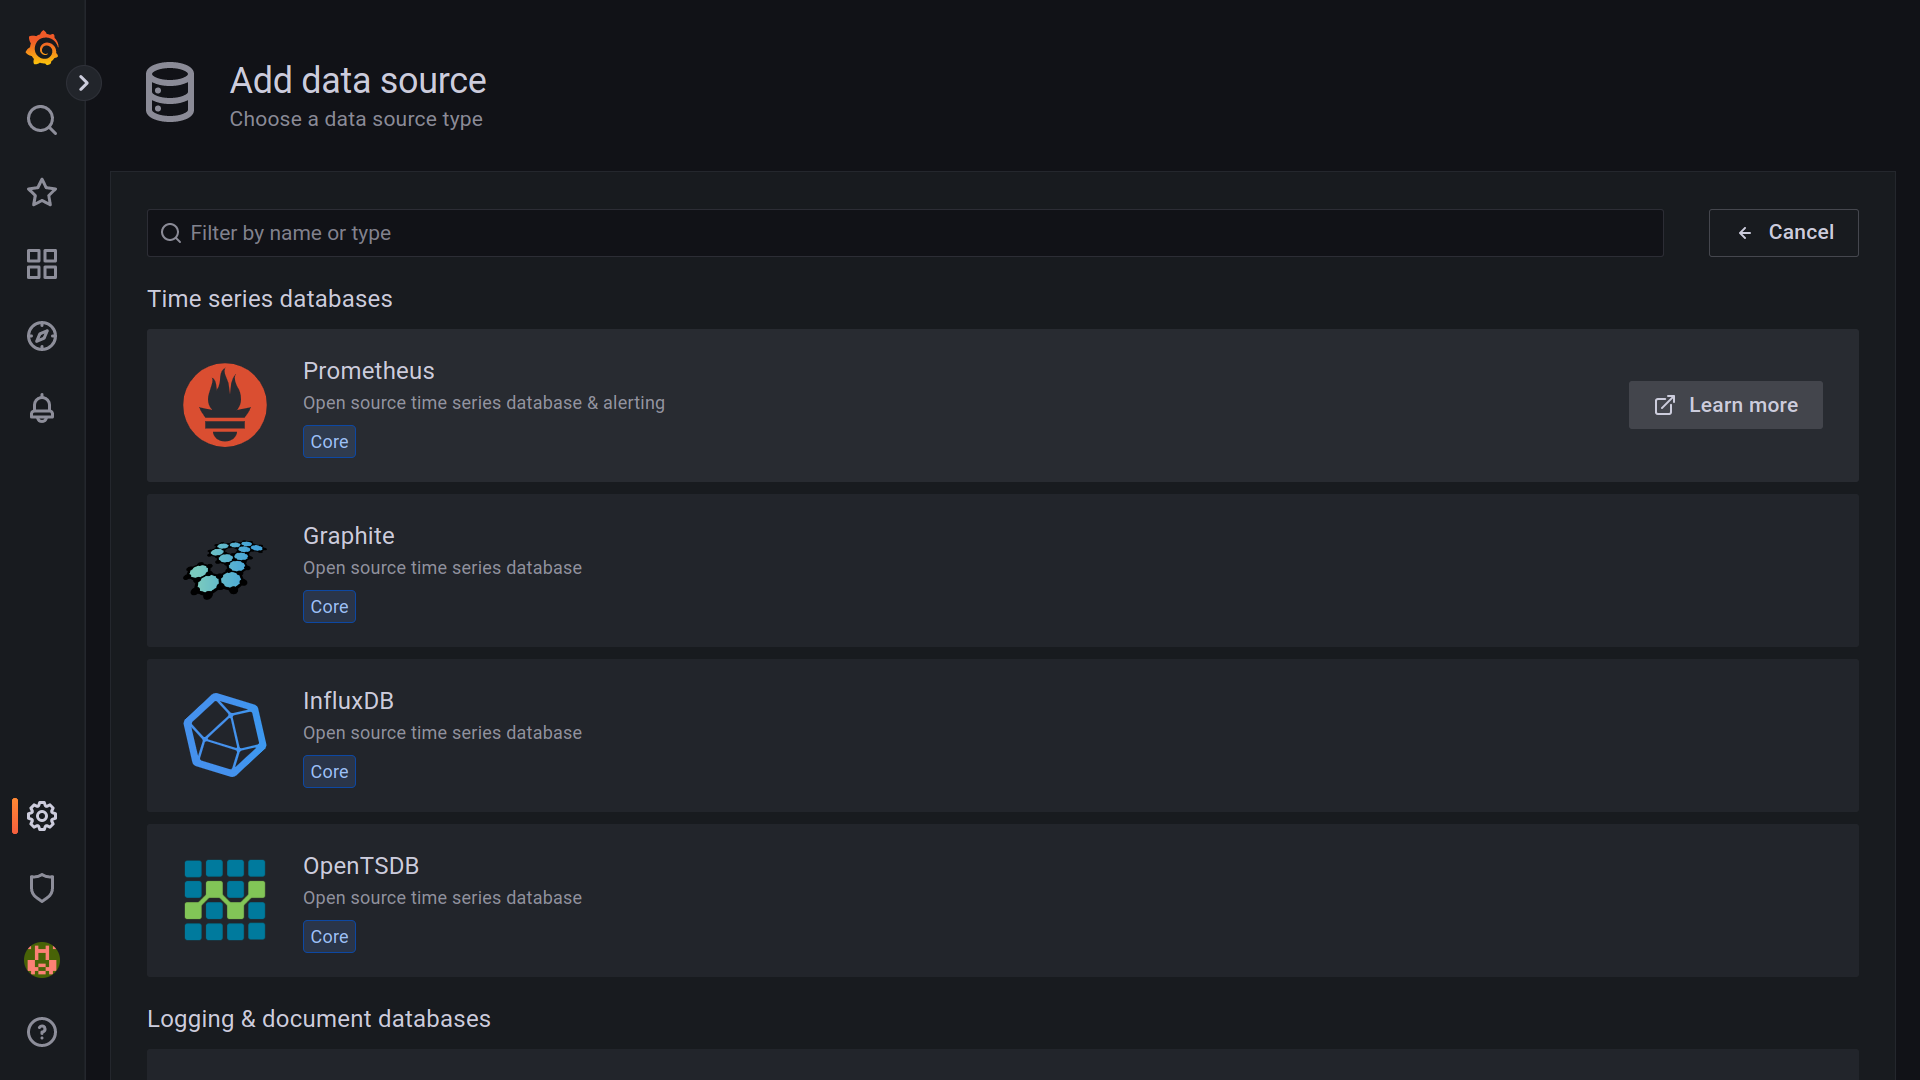Open Starred dashboards star icon
Image resolution: width=1920 pixels, height=1080 pixels.
(42, 192)
